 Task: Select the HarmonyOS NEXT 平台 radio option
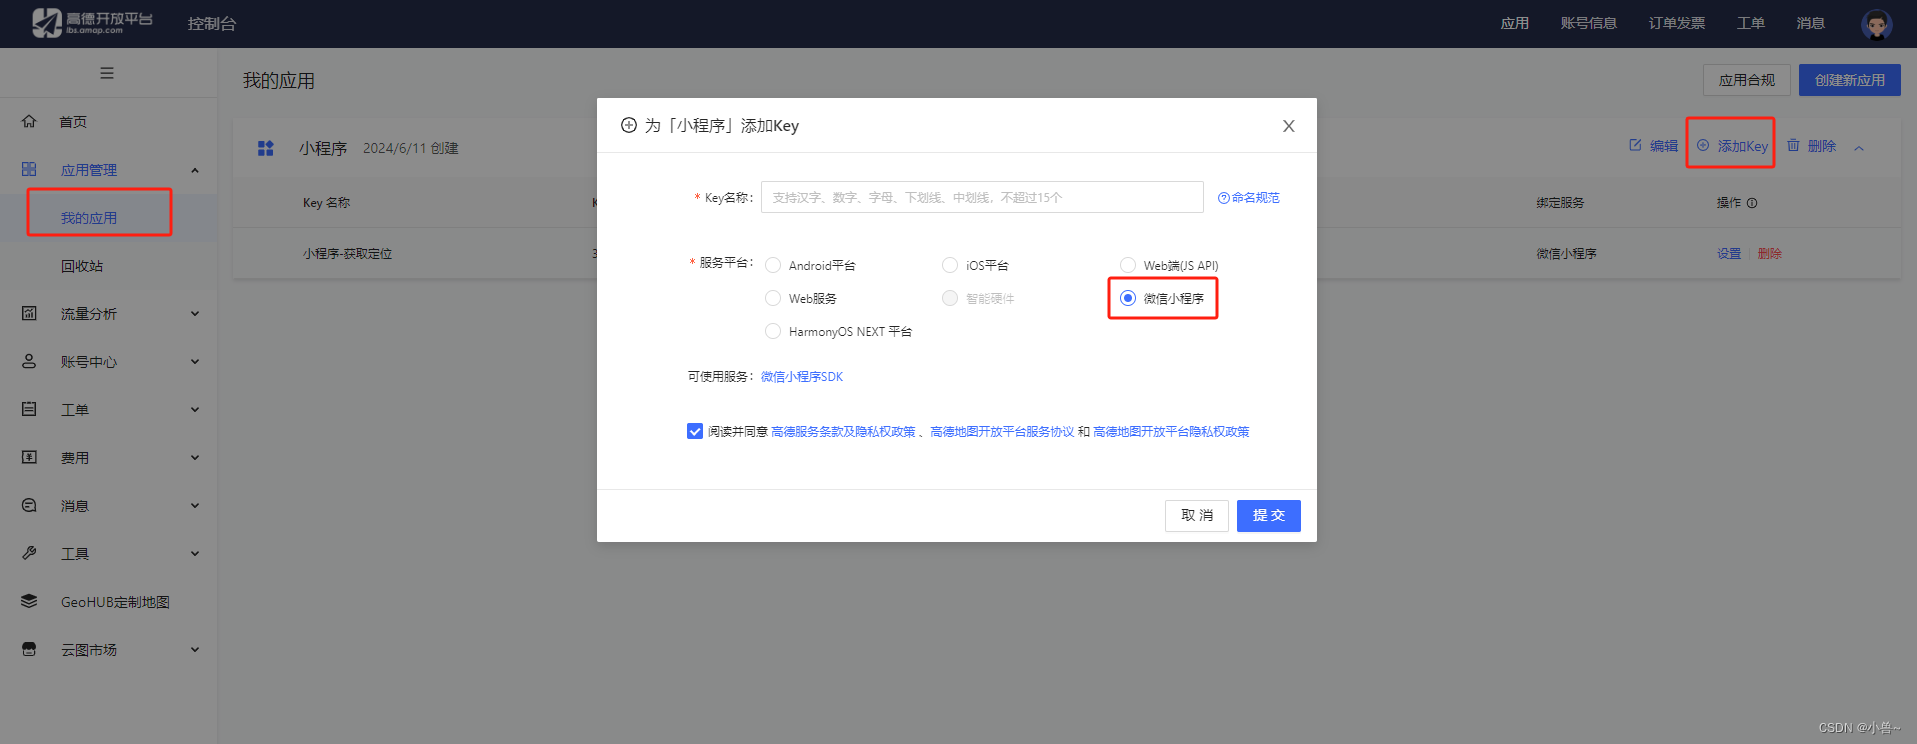pos(773,331)
